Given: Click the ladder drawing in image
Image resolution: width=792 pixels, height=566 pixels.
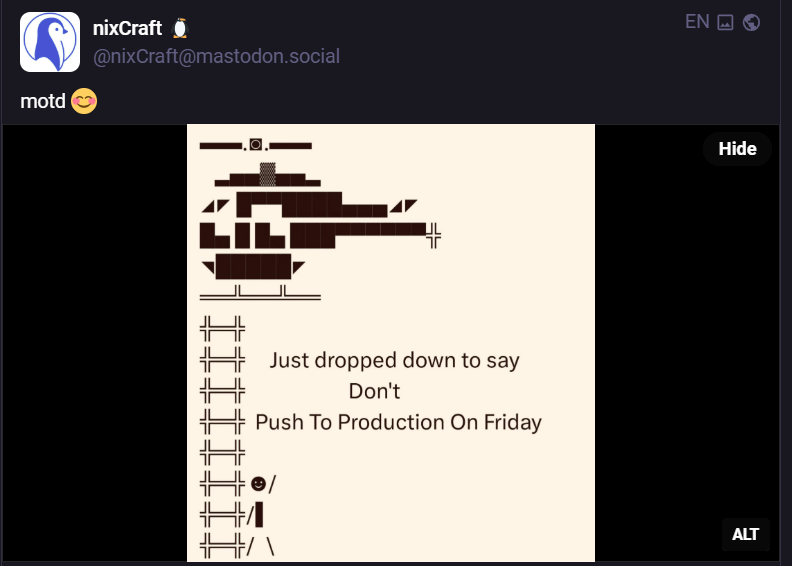Looking at the screenshot, I should click(222, 437).
